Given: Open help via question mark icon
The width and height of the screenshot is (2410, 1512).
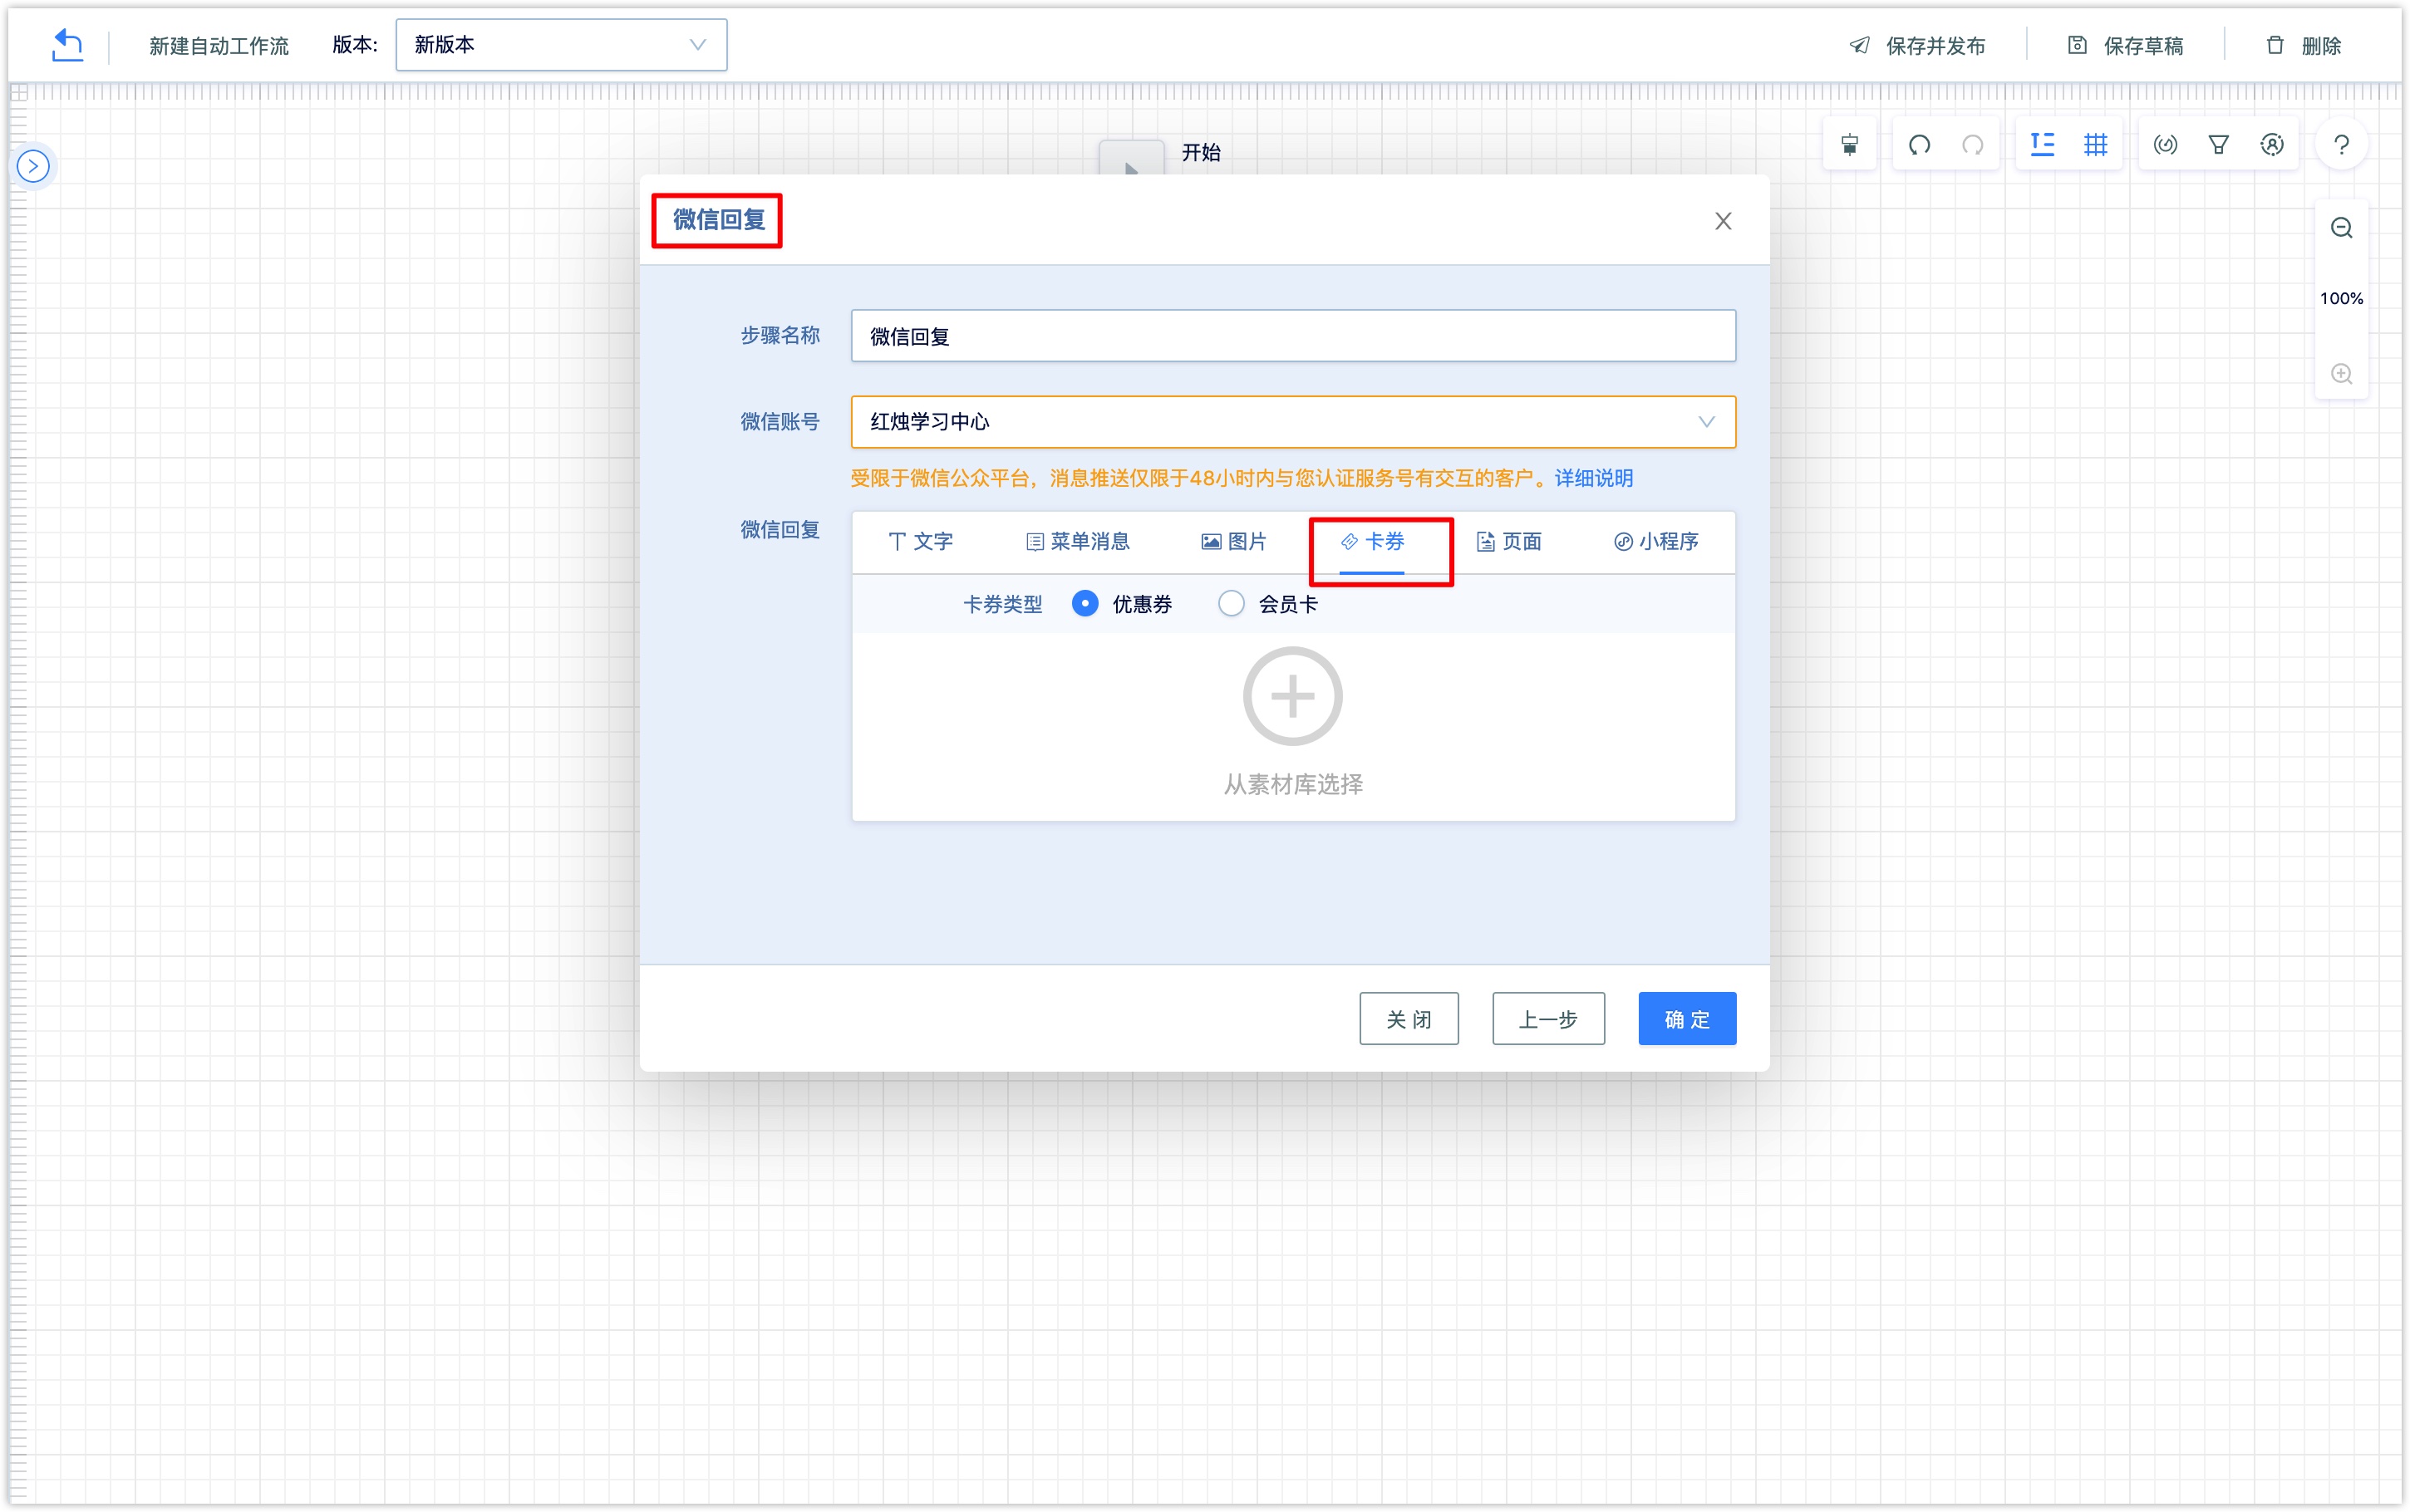Looking at the screenshot, I should [x=2341, y=145].
